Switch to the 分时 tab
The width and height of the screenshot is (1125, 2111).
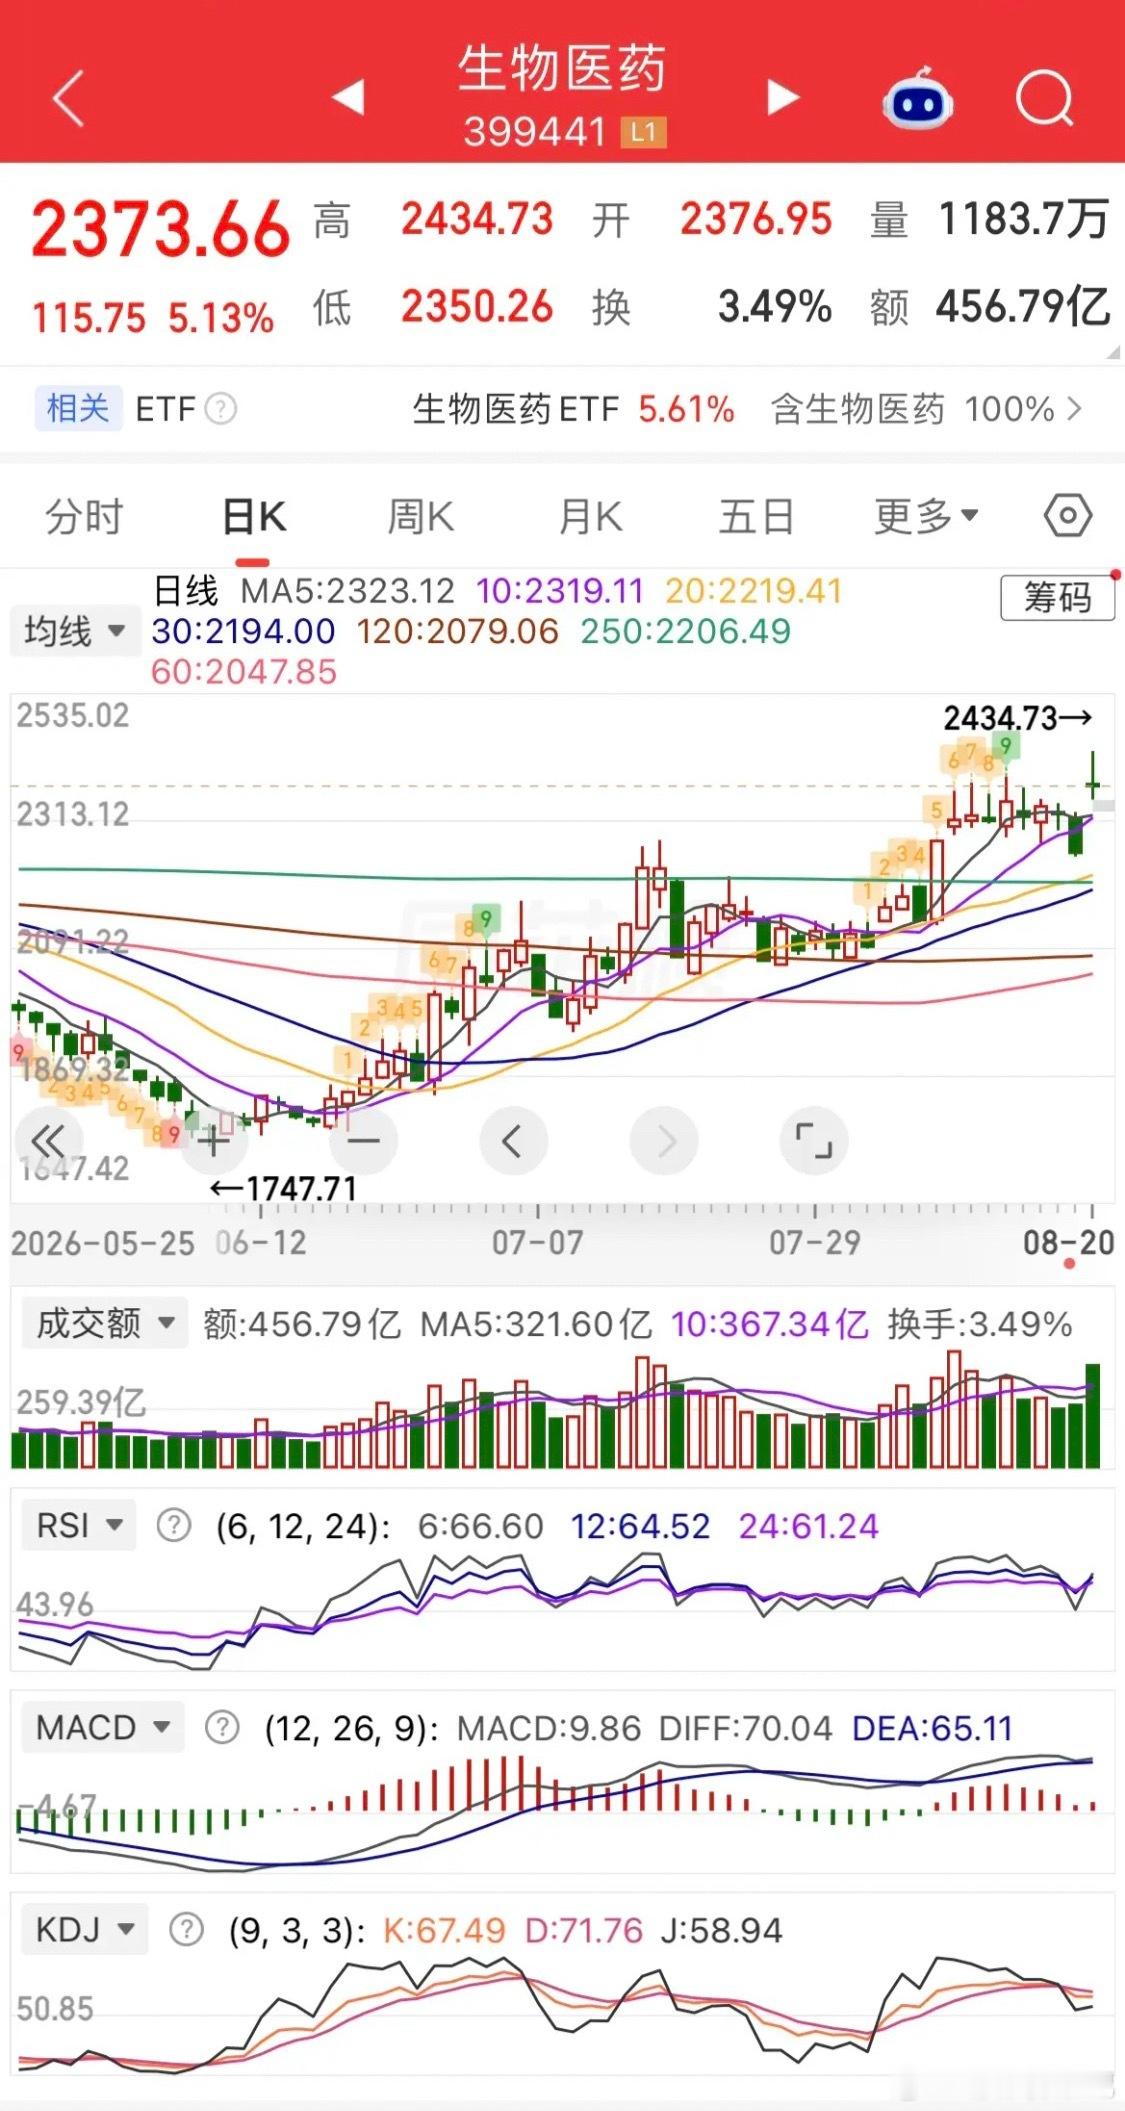84,517
